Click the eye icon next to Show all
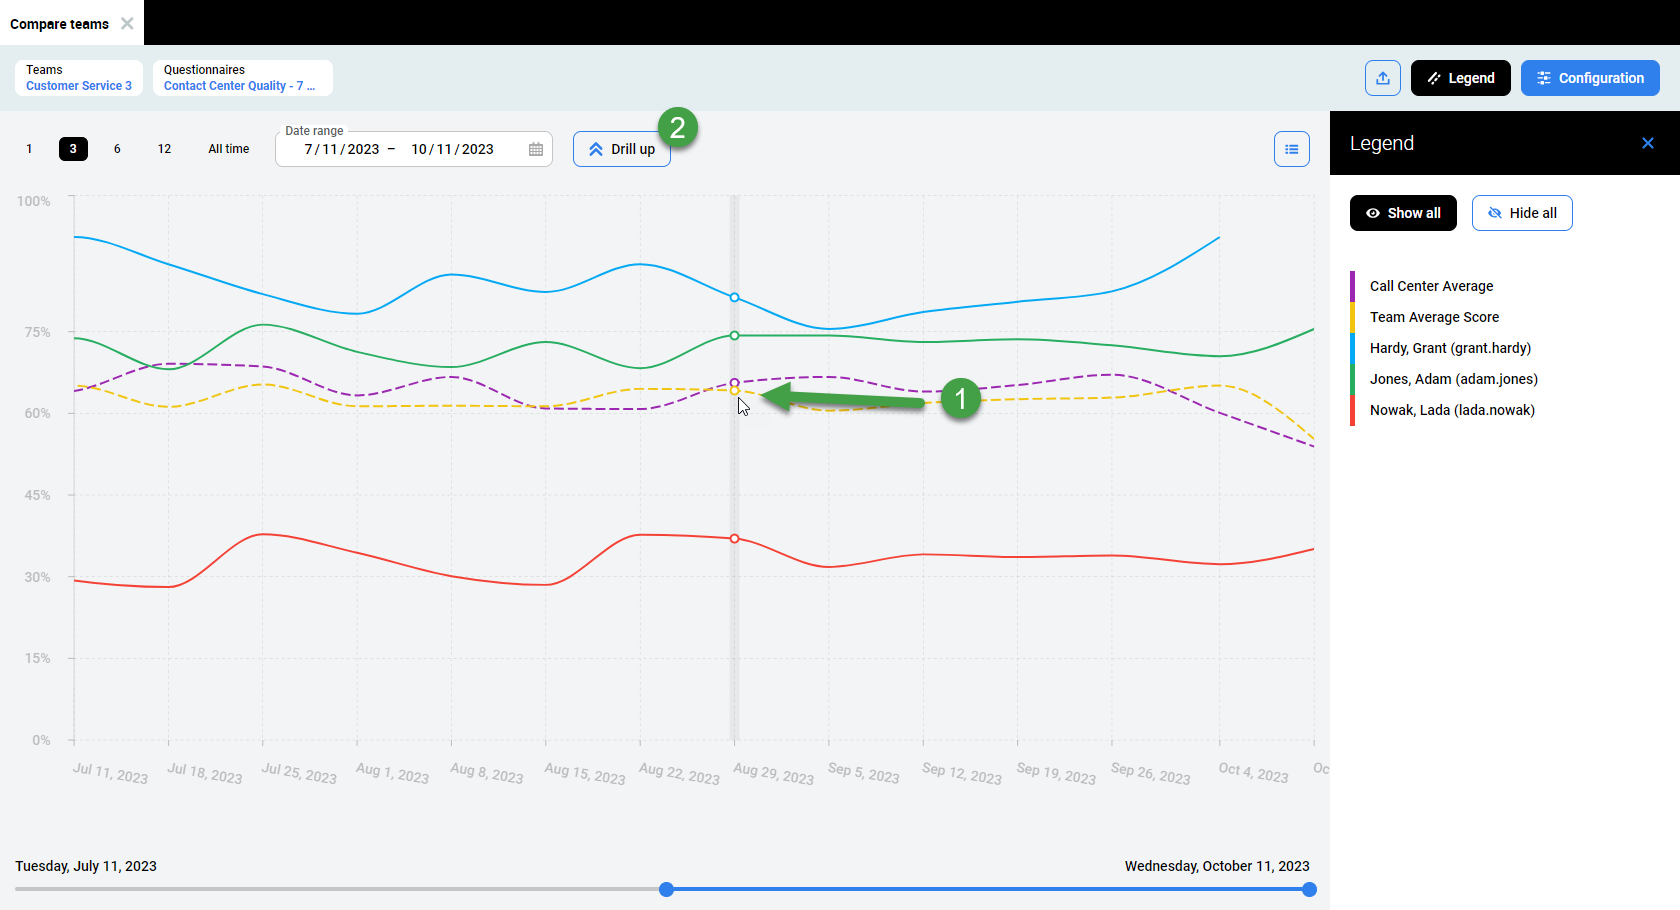1680x910 pixels. 1374,212
